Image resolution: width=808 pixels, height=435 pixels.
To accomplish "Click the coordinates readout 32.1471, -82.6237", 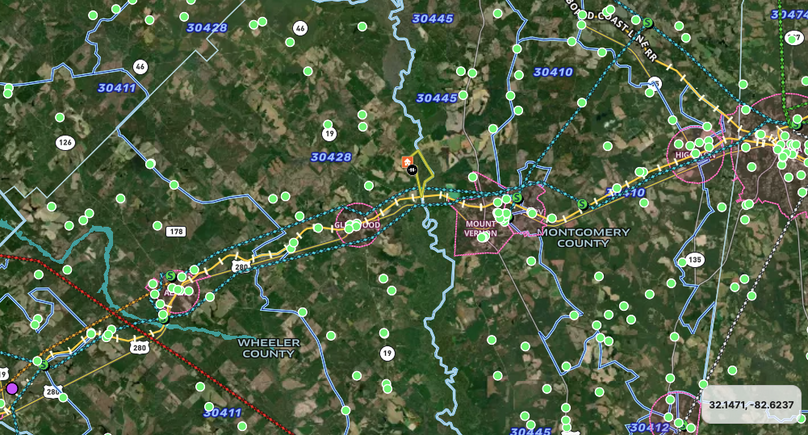I will (751, 405).
